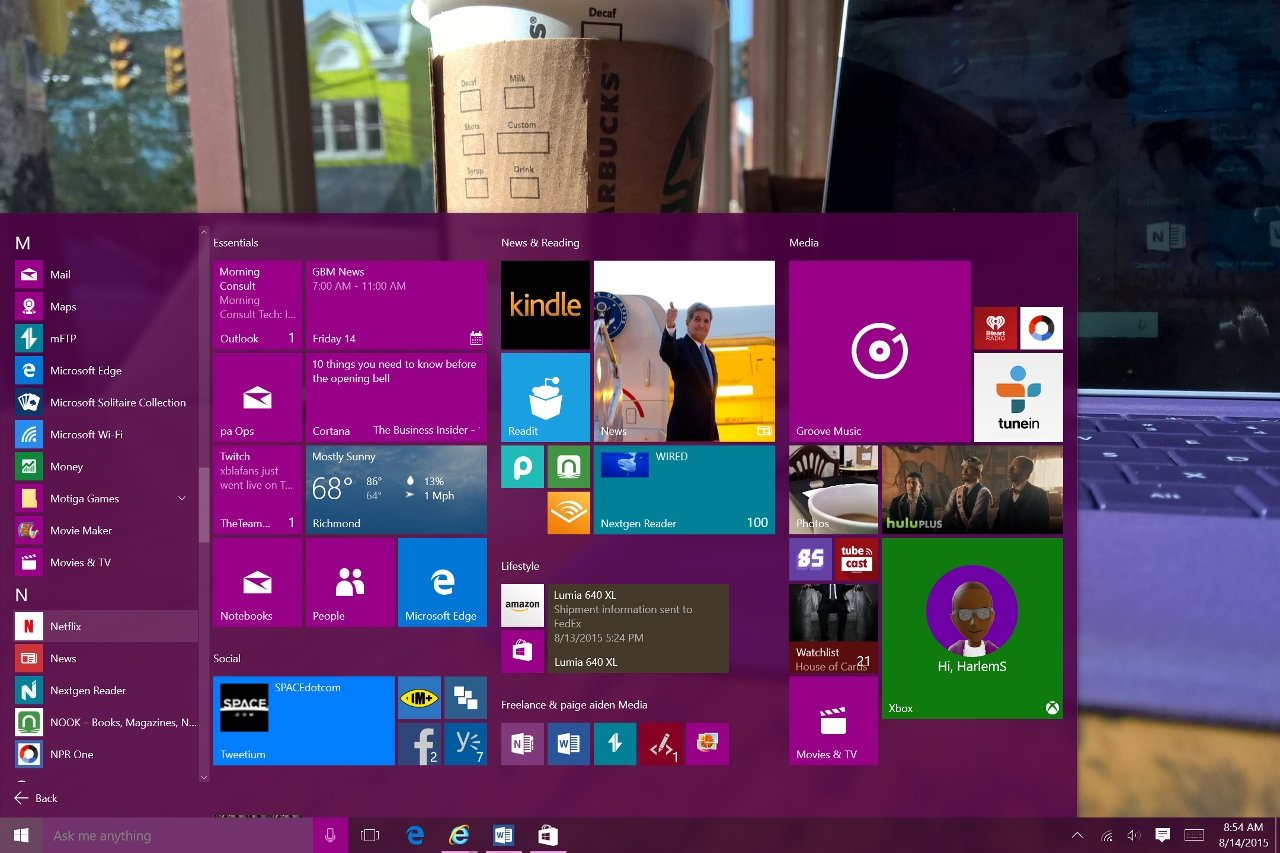Image resolution: width=1280 pixels, height=853 pixels.
Task: Launch the iHeartRadio tile
Action: point(995,328)
